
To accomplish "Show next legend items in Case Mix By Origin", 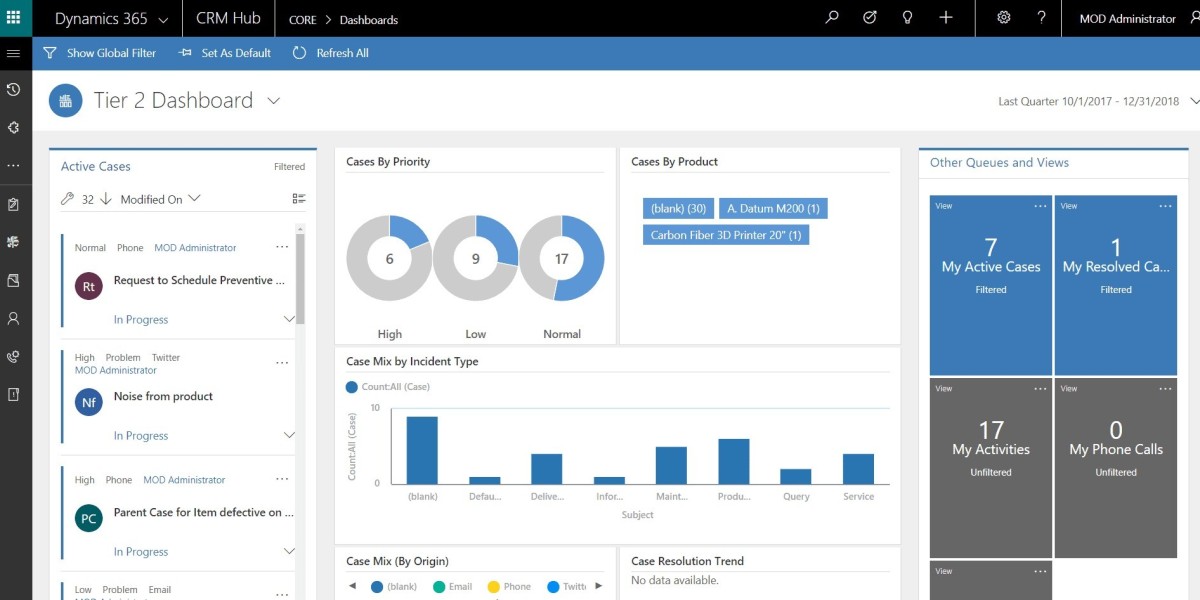I will tap(598, 586).
